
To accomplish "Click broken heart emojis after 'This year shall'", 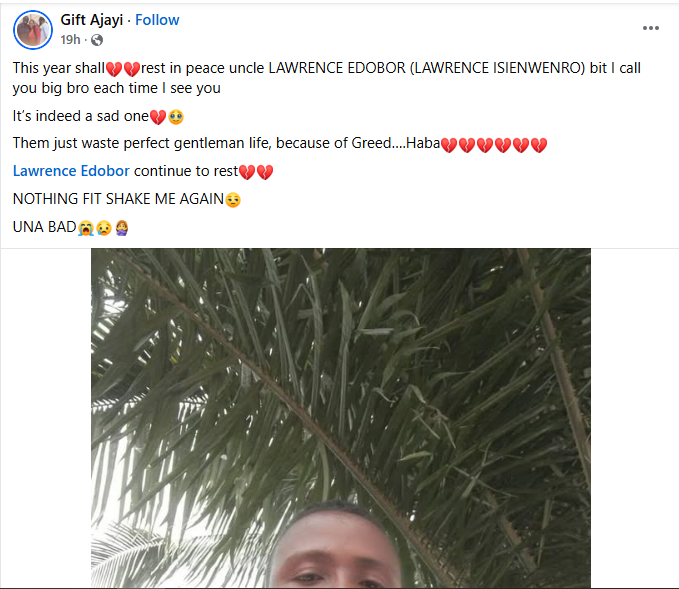I will click(x=123, y=69).
